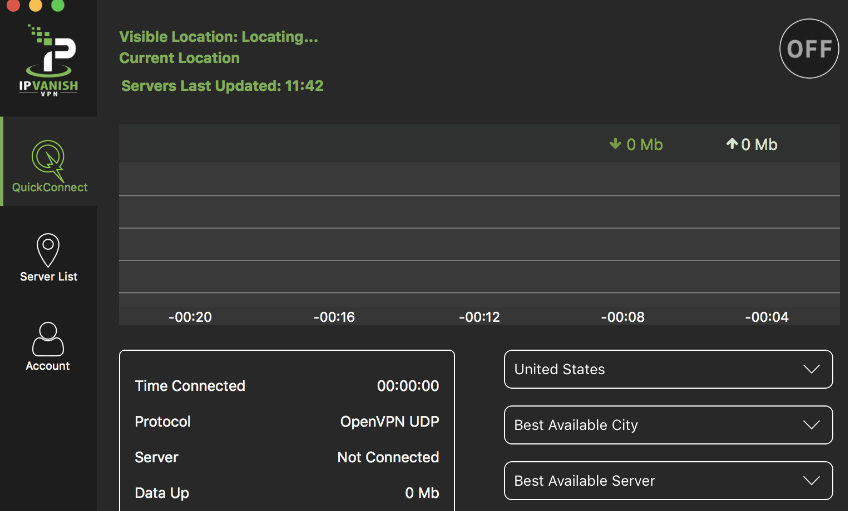Click the city dropdown chevron arrow
Viewport: 848px width, 511px height.
click(x=811, y=425)
